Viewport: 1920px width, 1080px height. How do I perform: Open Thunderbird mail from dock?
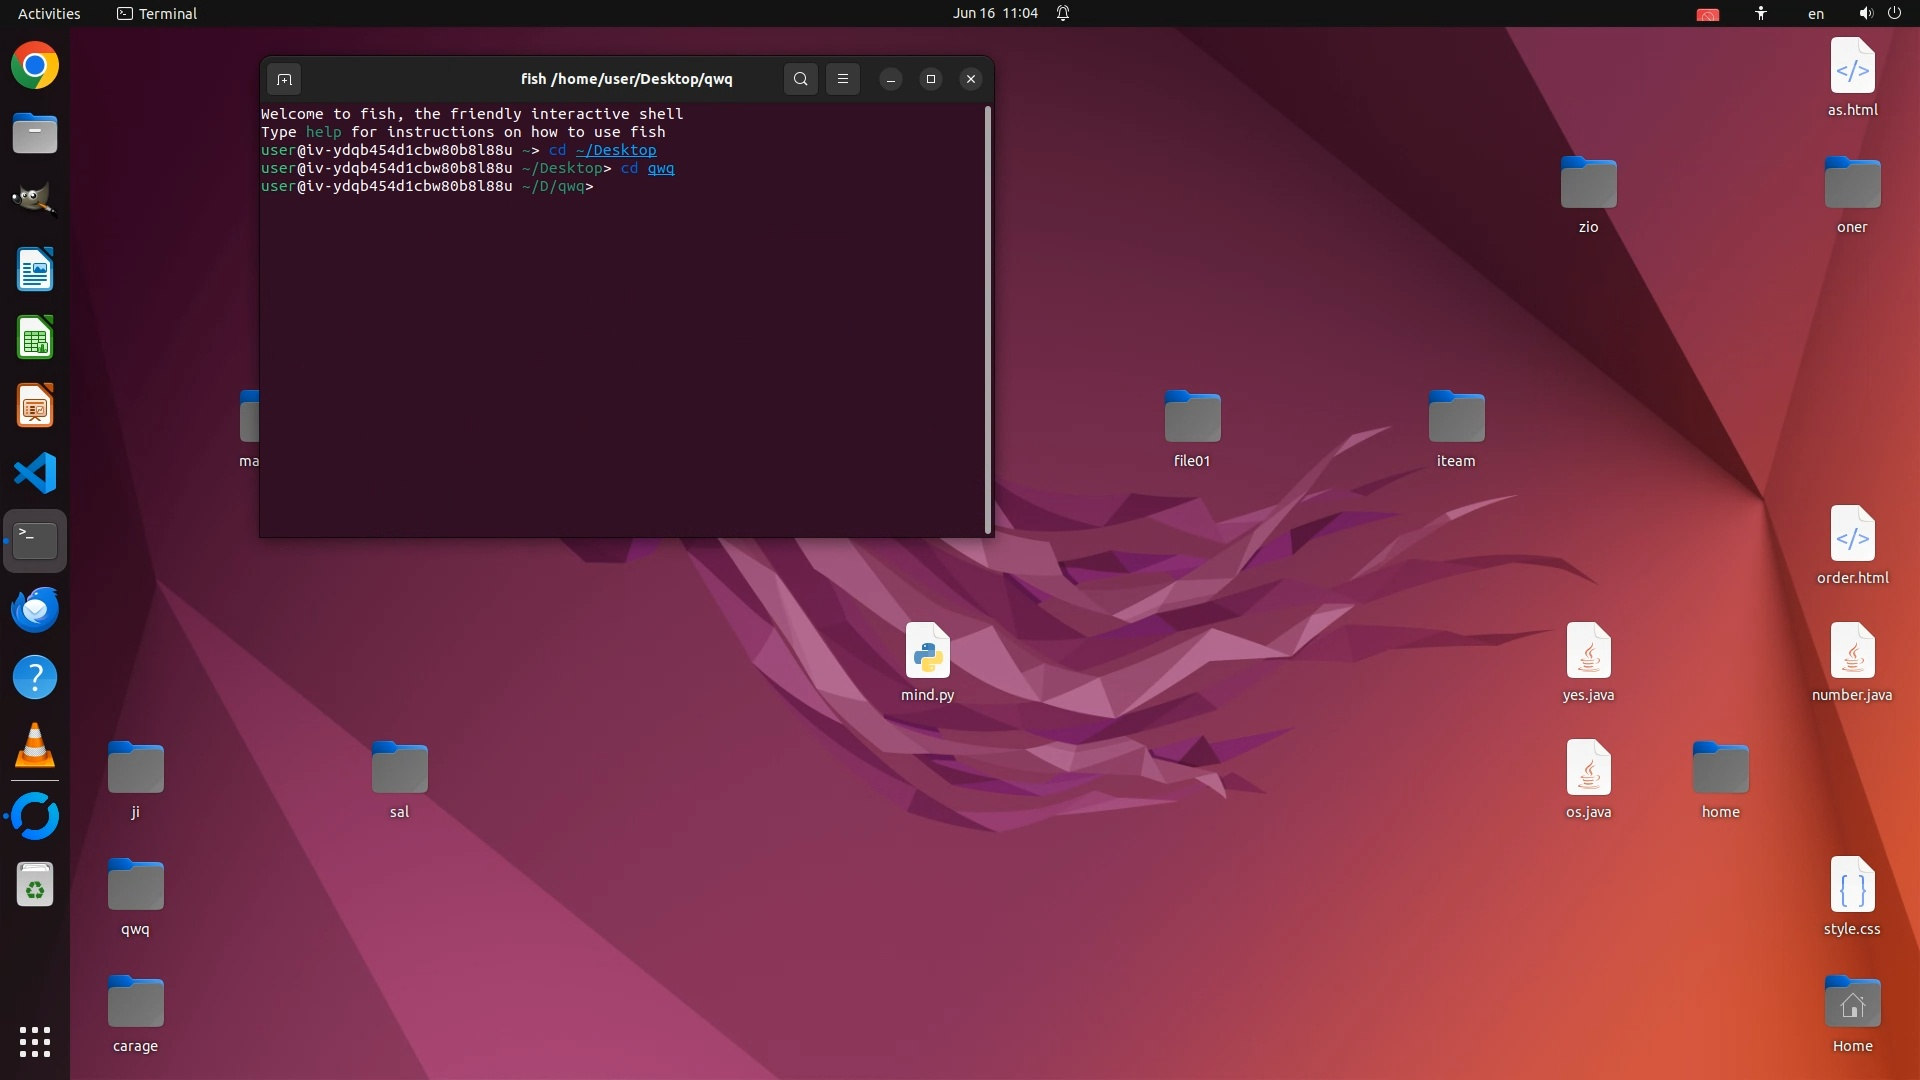click(35, 609)
